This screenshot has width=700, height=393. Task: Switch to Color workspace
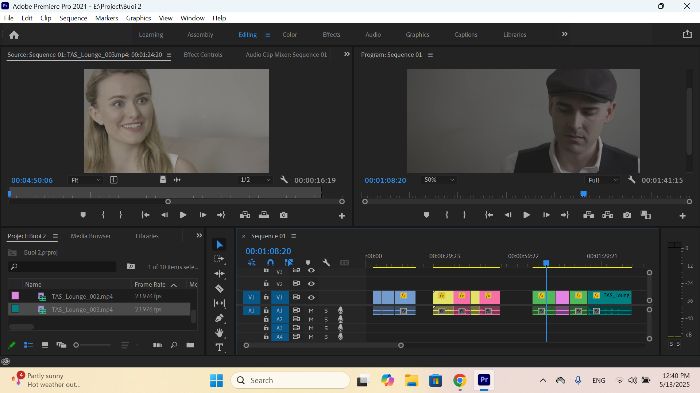pos(289,34)
